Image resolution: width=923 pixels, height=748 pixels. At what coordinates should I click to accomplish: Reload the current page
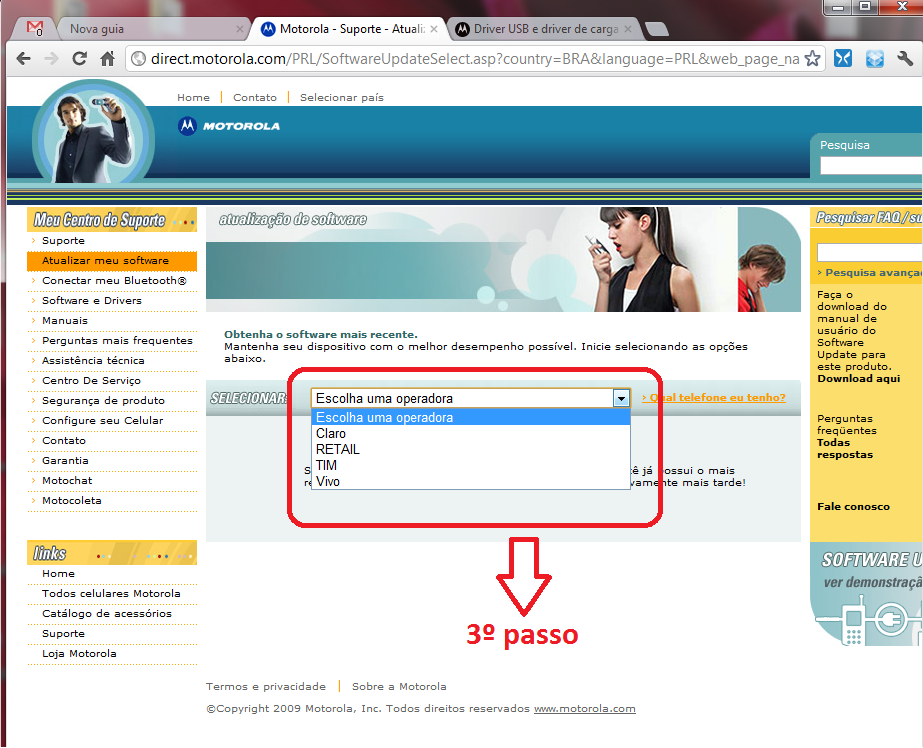79,58
